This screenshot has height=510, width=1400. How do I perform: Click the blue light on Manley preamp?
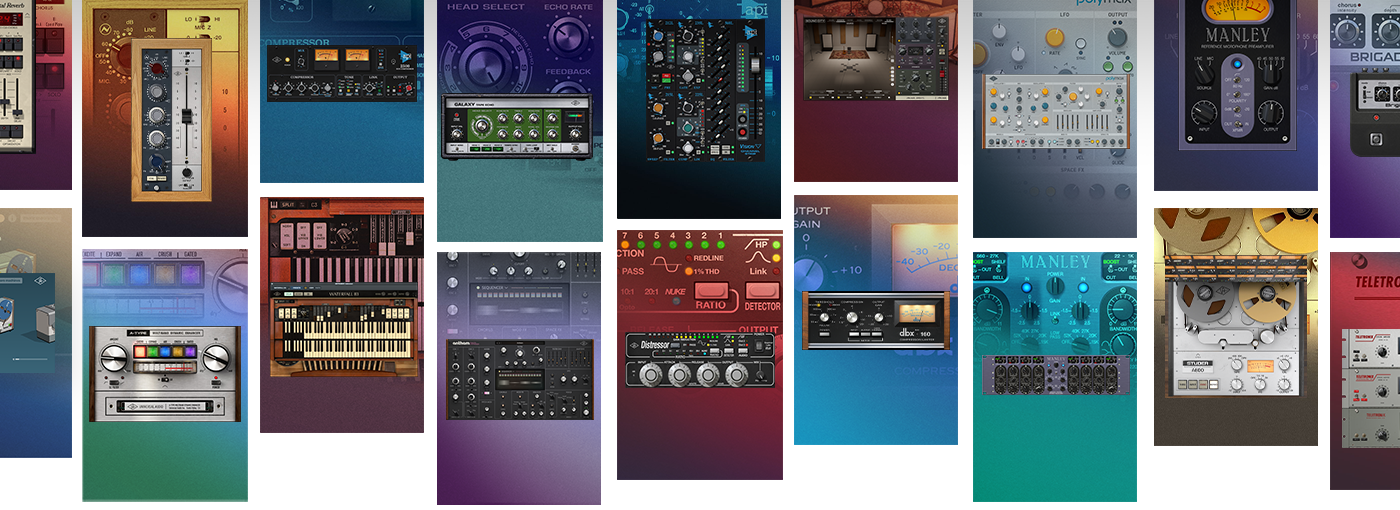[x=1237, y=65]
